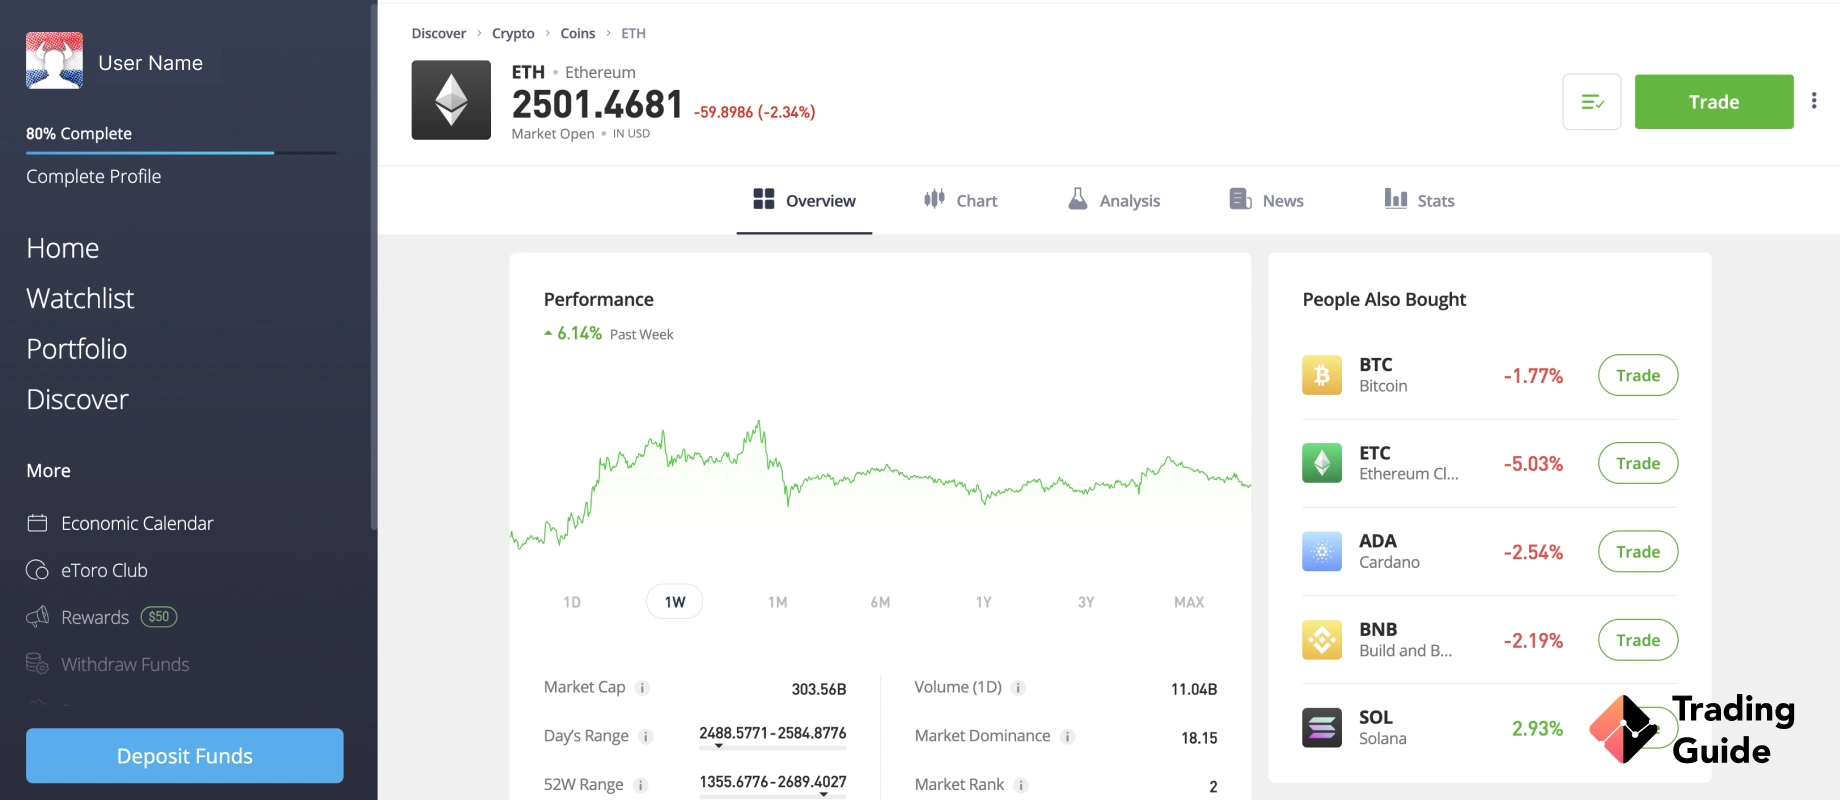Click the eToro Club icon
Viewport: 1840px width, 800px height.
pyautogui.click(x=37, y=570)
